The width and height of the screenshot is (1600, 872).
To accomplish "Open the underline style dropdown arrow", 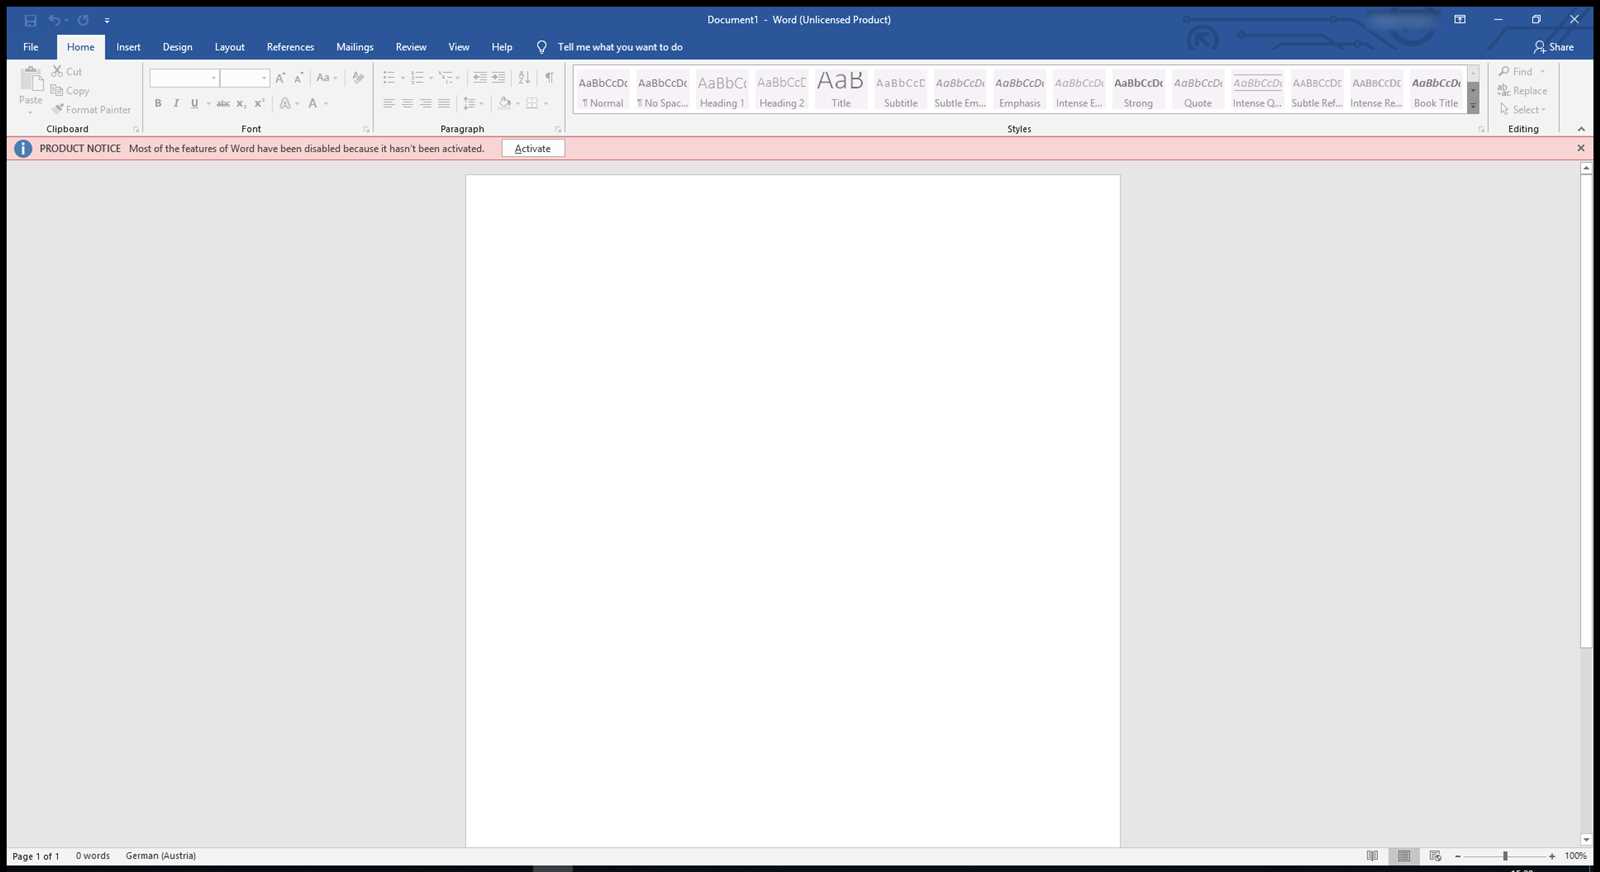I will 208,104.
